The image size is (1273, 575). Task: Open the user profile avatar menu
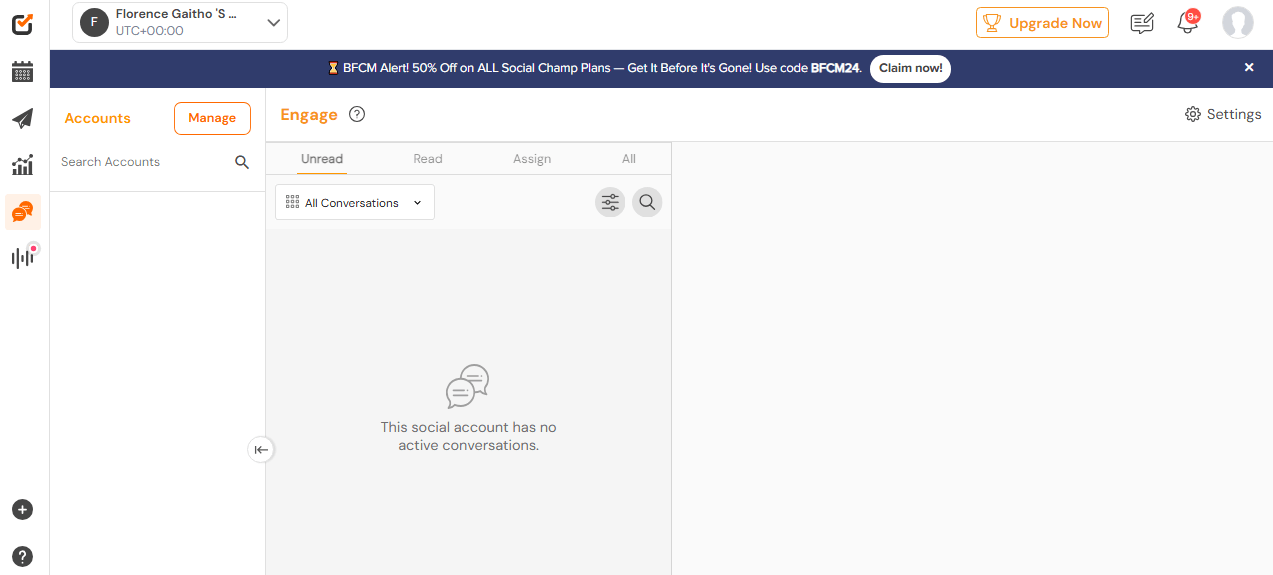pyautogui.click(x=1238, y=23)
